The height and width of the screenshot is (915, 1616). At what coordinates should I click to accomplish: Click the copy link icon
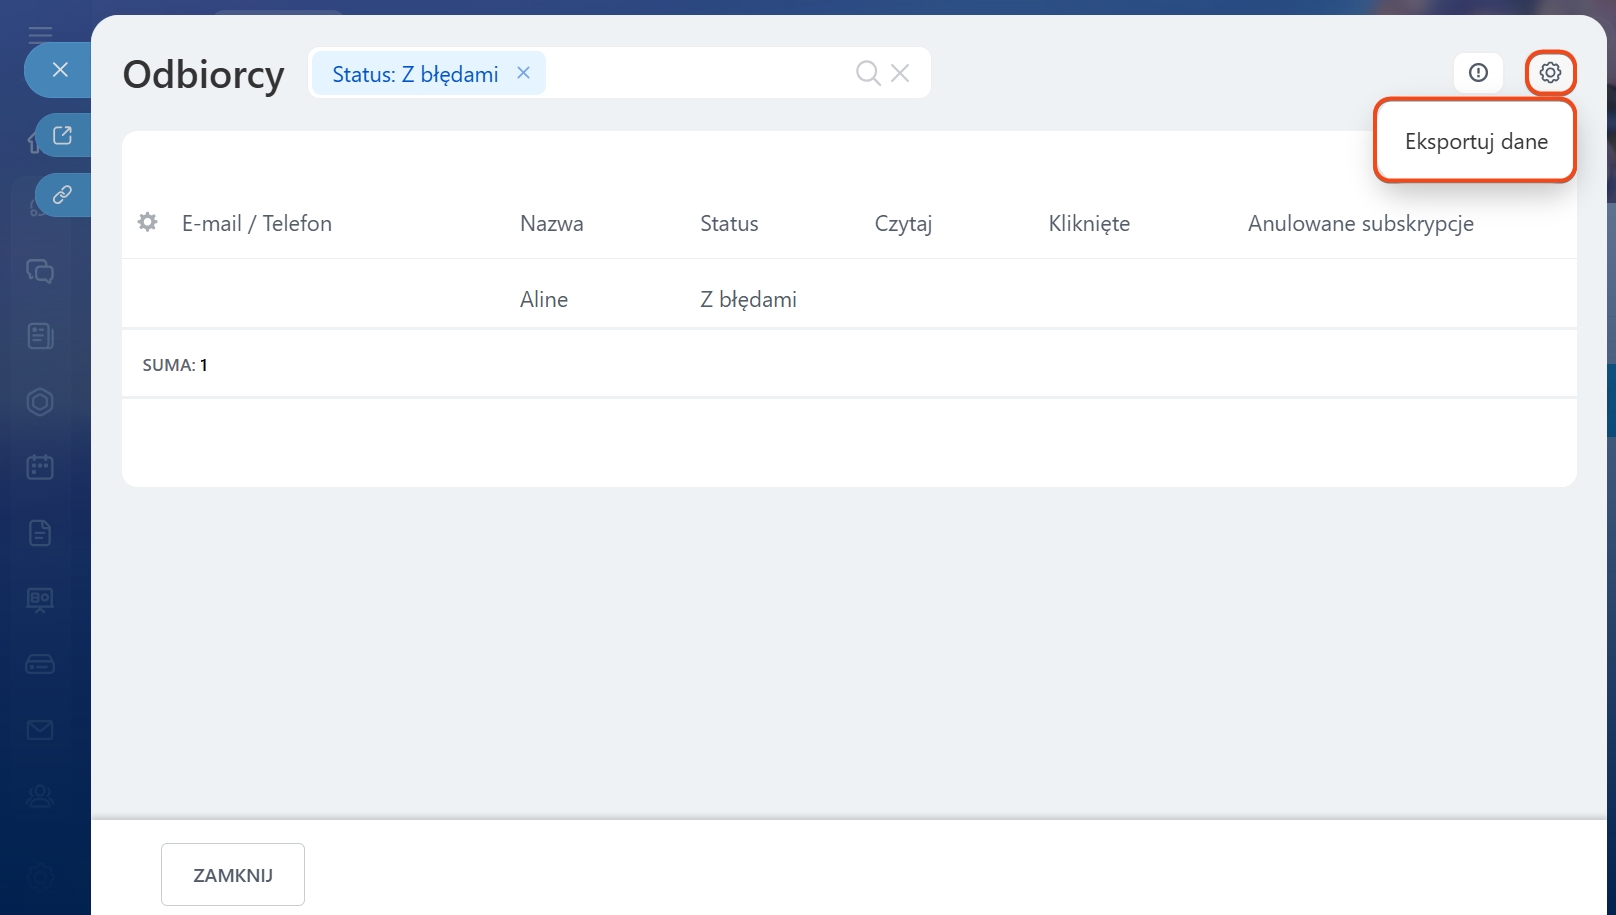tap(62, 195)
